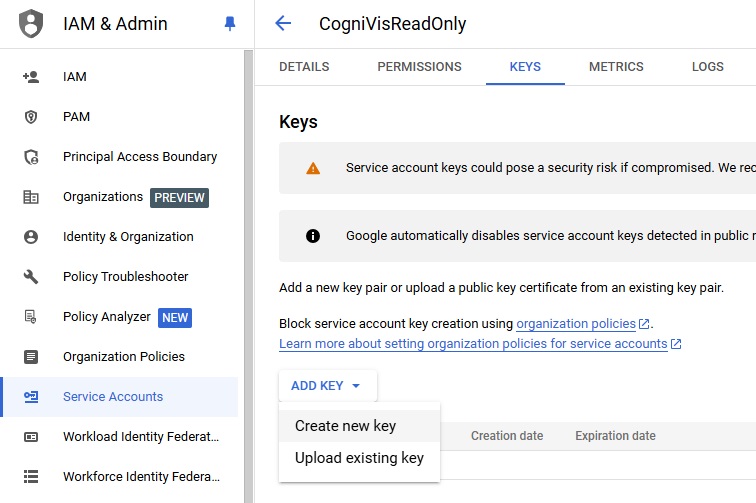Switch to the DETAILS tab

pyautogui.click(x=304, y=67)
